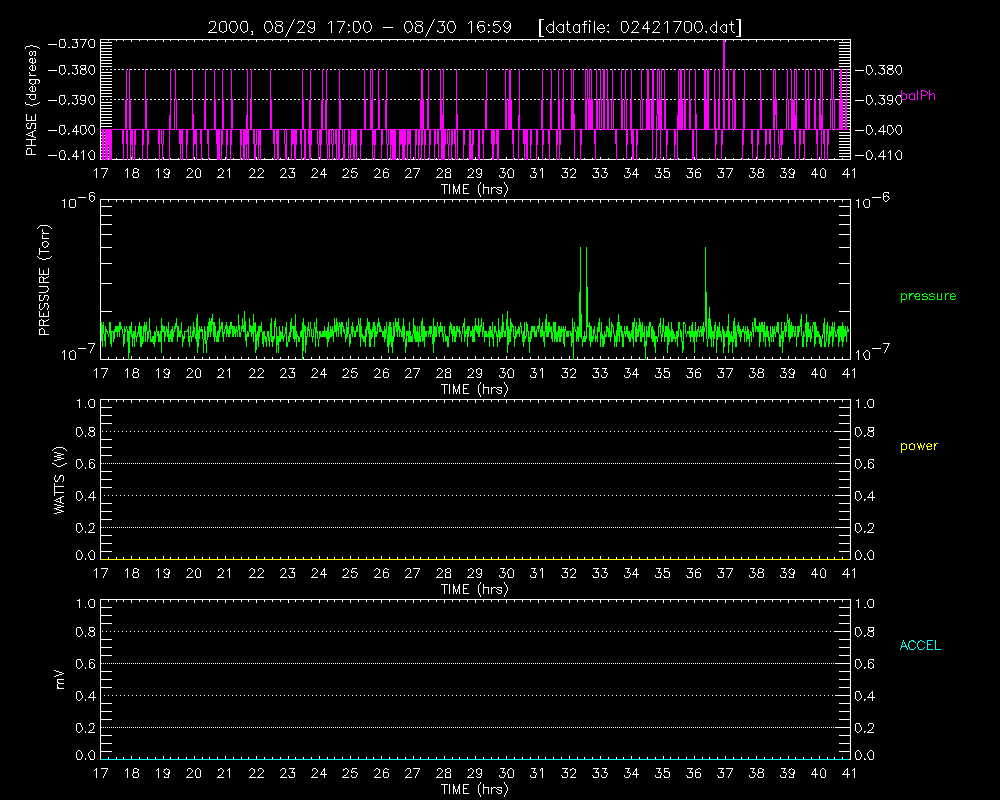Click hour 17 tick under phase plot
The width and height of the screenshot is (1000, 800).
point(101,174)
